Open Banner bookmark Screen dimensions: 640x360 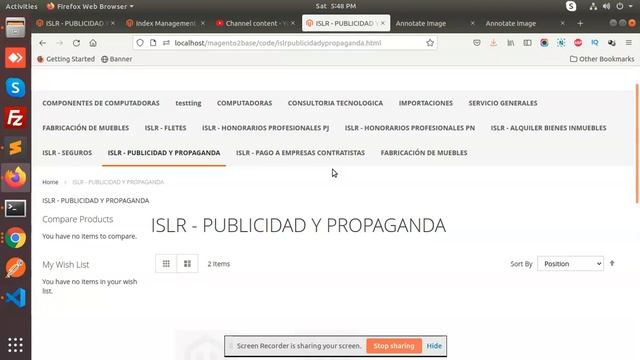click(117, 59)
